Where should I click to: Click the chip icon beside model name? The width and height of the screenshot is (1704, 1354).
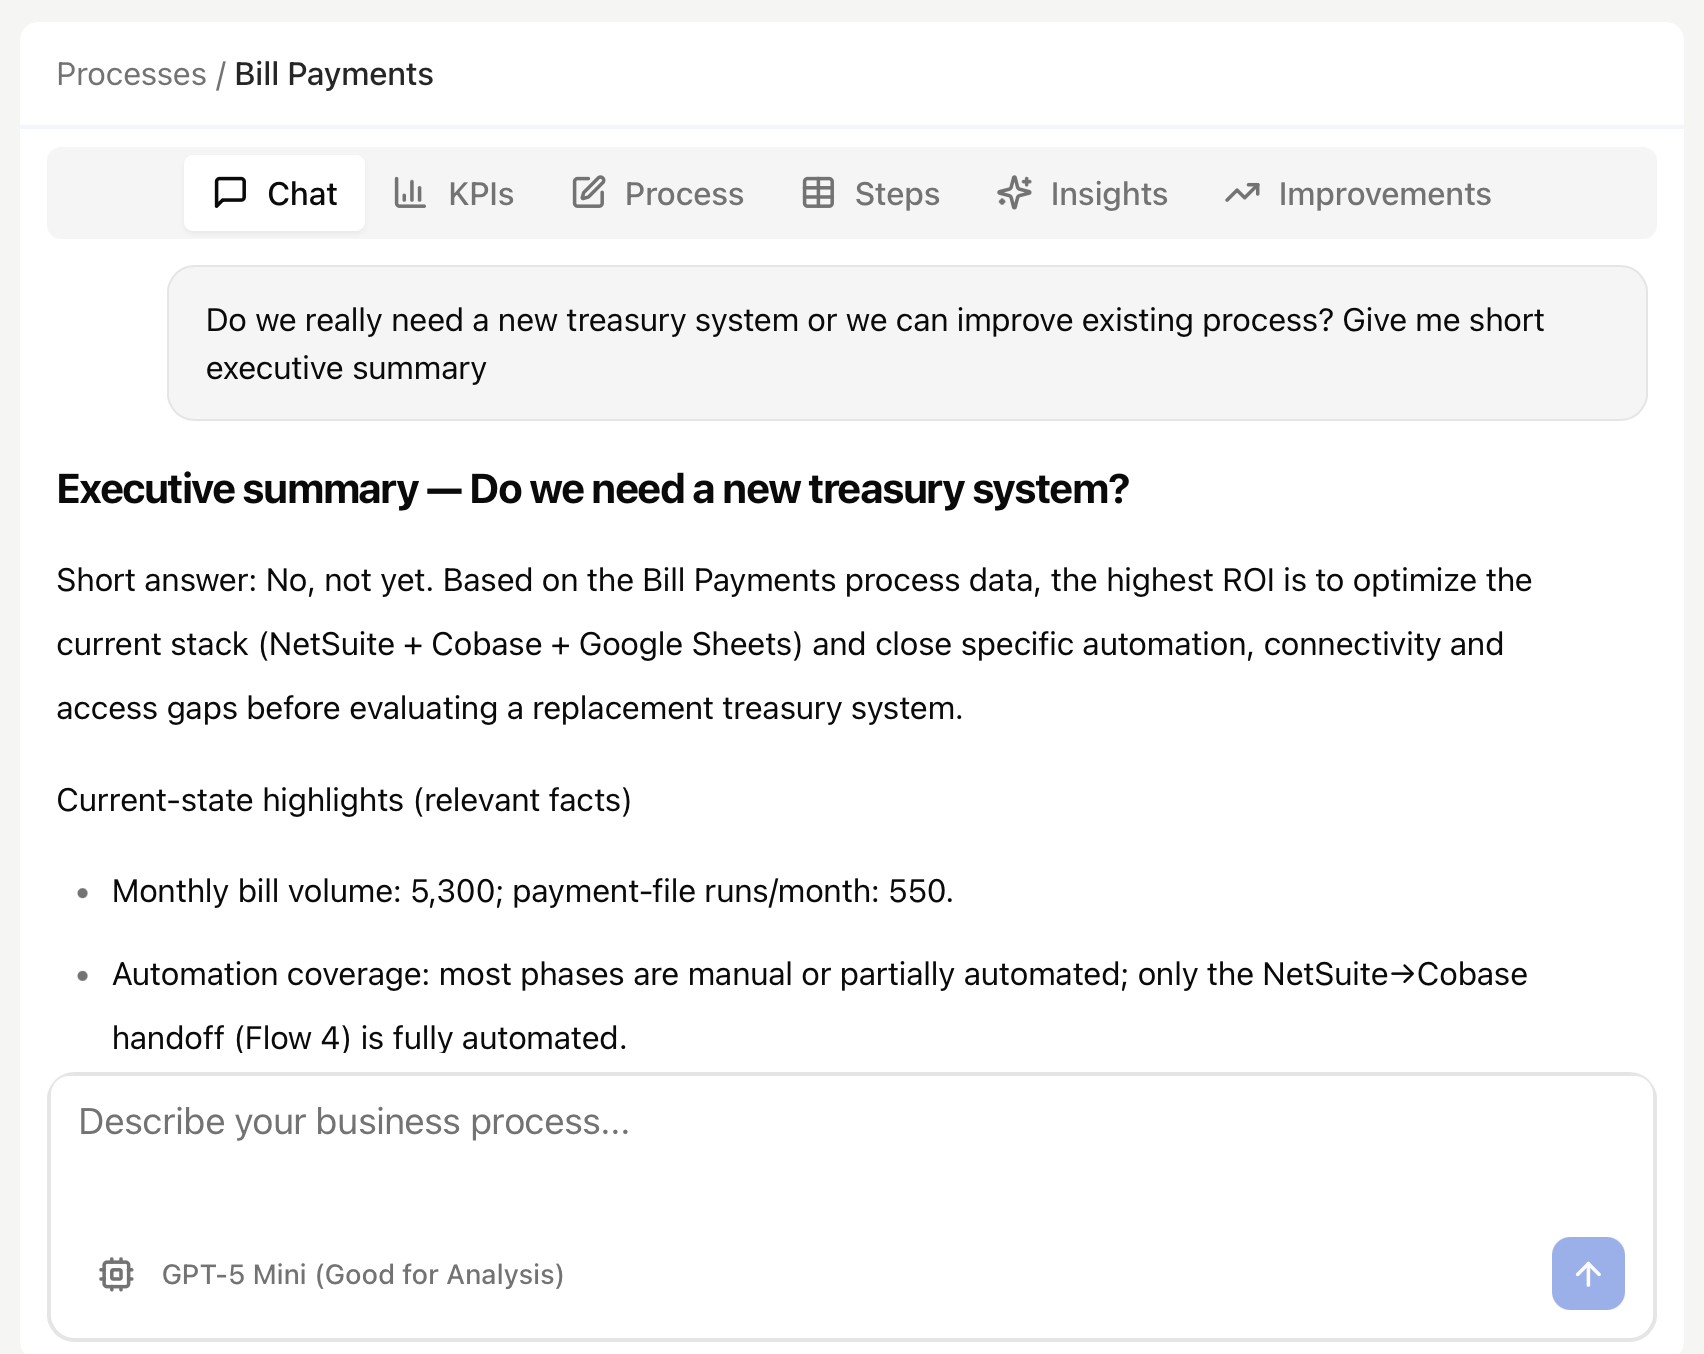point(117,1274)
